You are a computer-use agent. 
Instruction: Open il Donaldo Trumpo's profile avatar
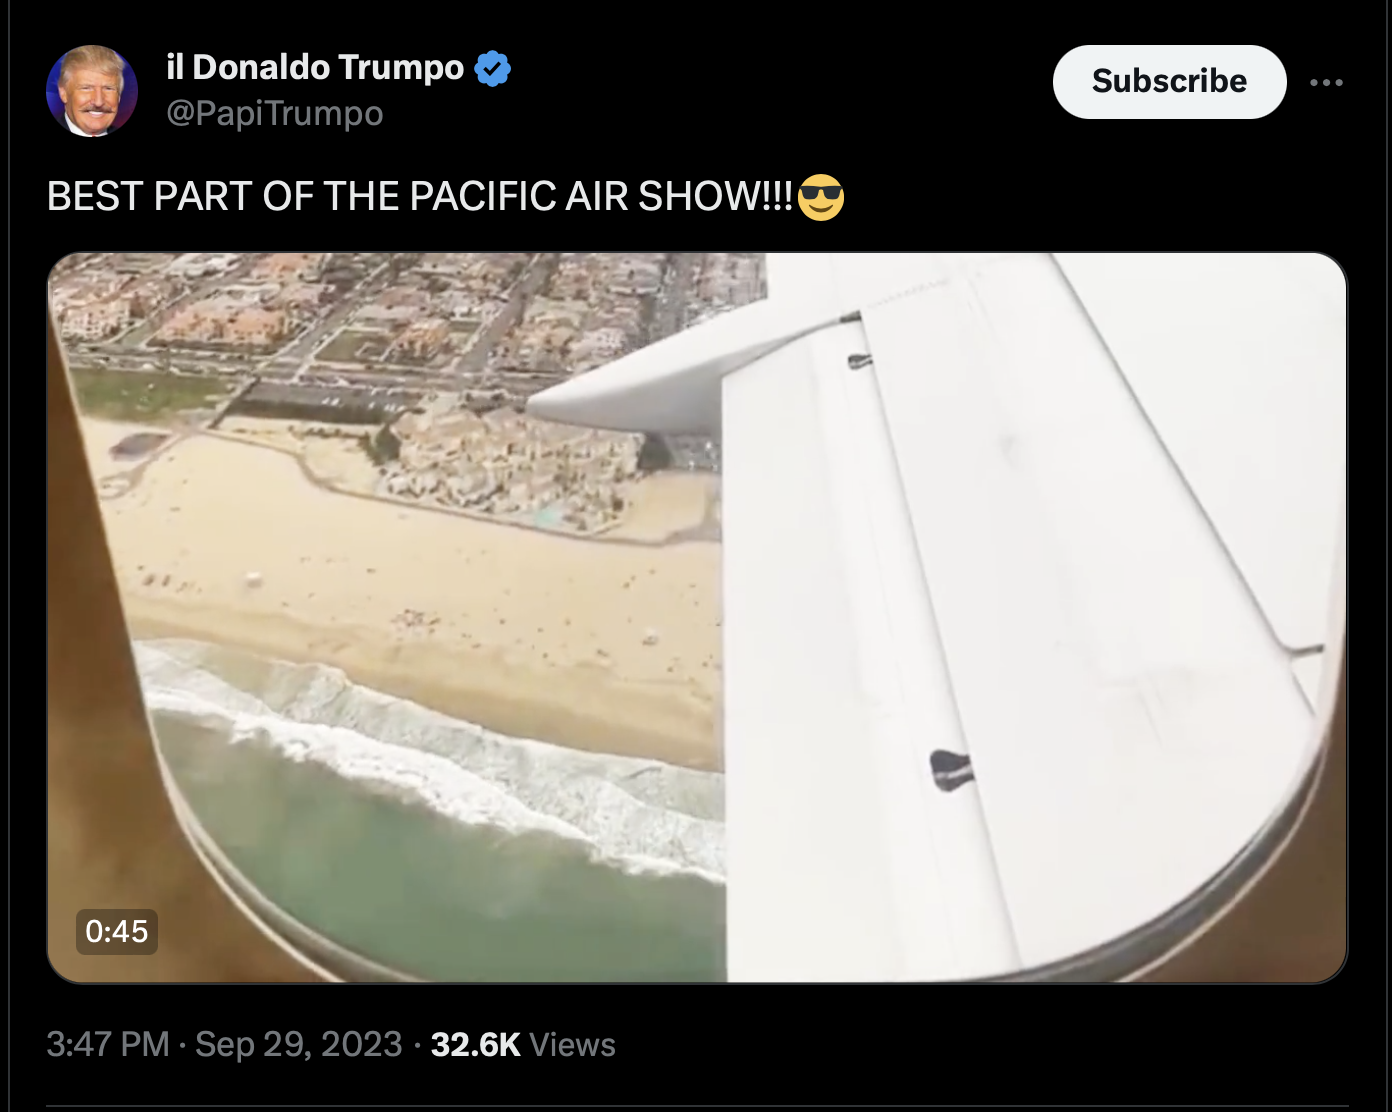92,91
